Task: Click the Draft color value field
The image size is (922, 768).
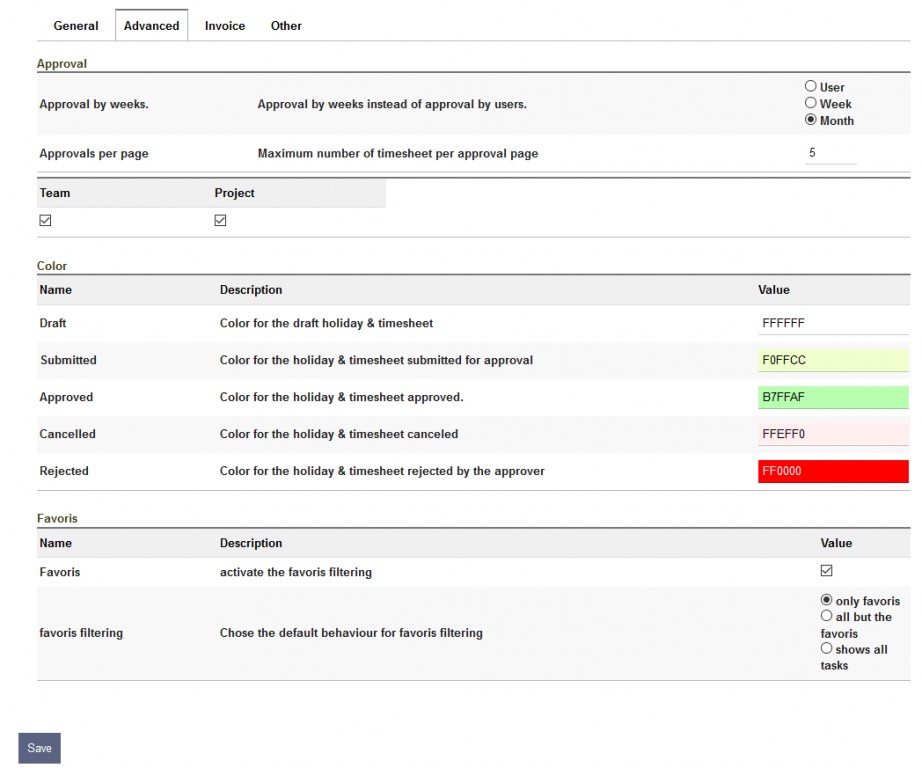Action: coord(833,324)
